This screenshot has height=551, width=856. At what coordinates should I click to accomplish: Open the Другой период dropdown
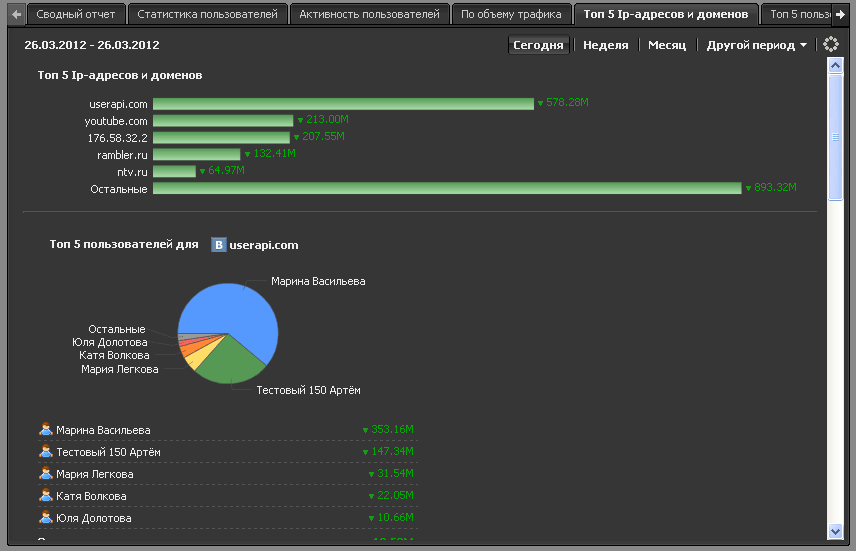(756, 45)
